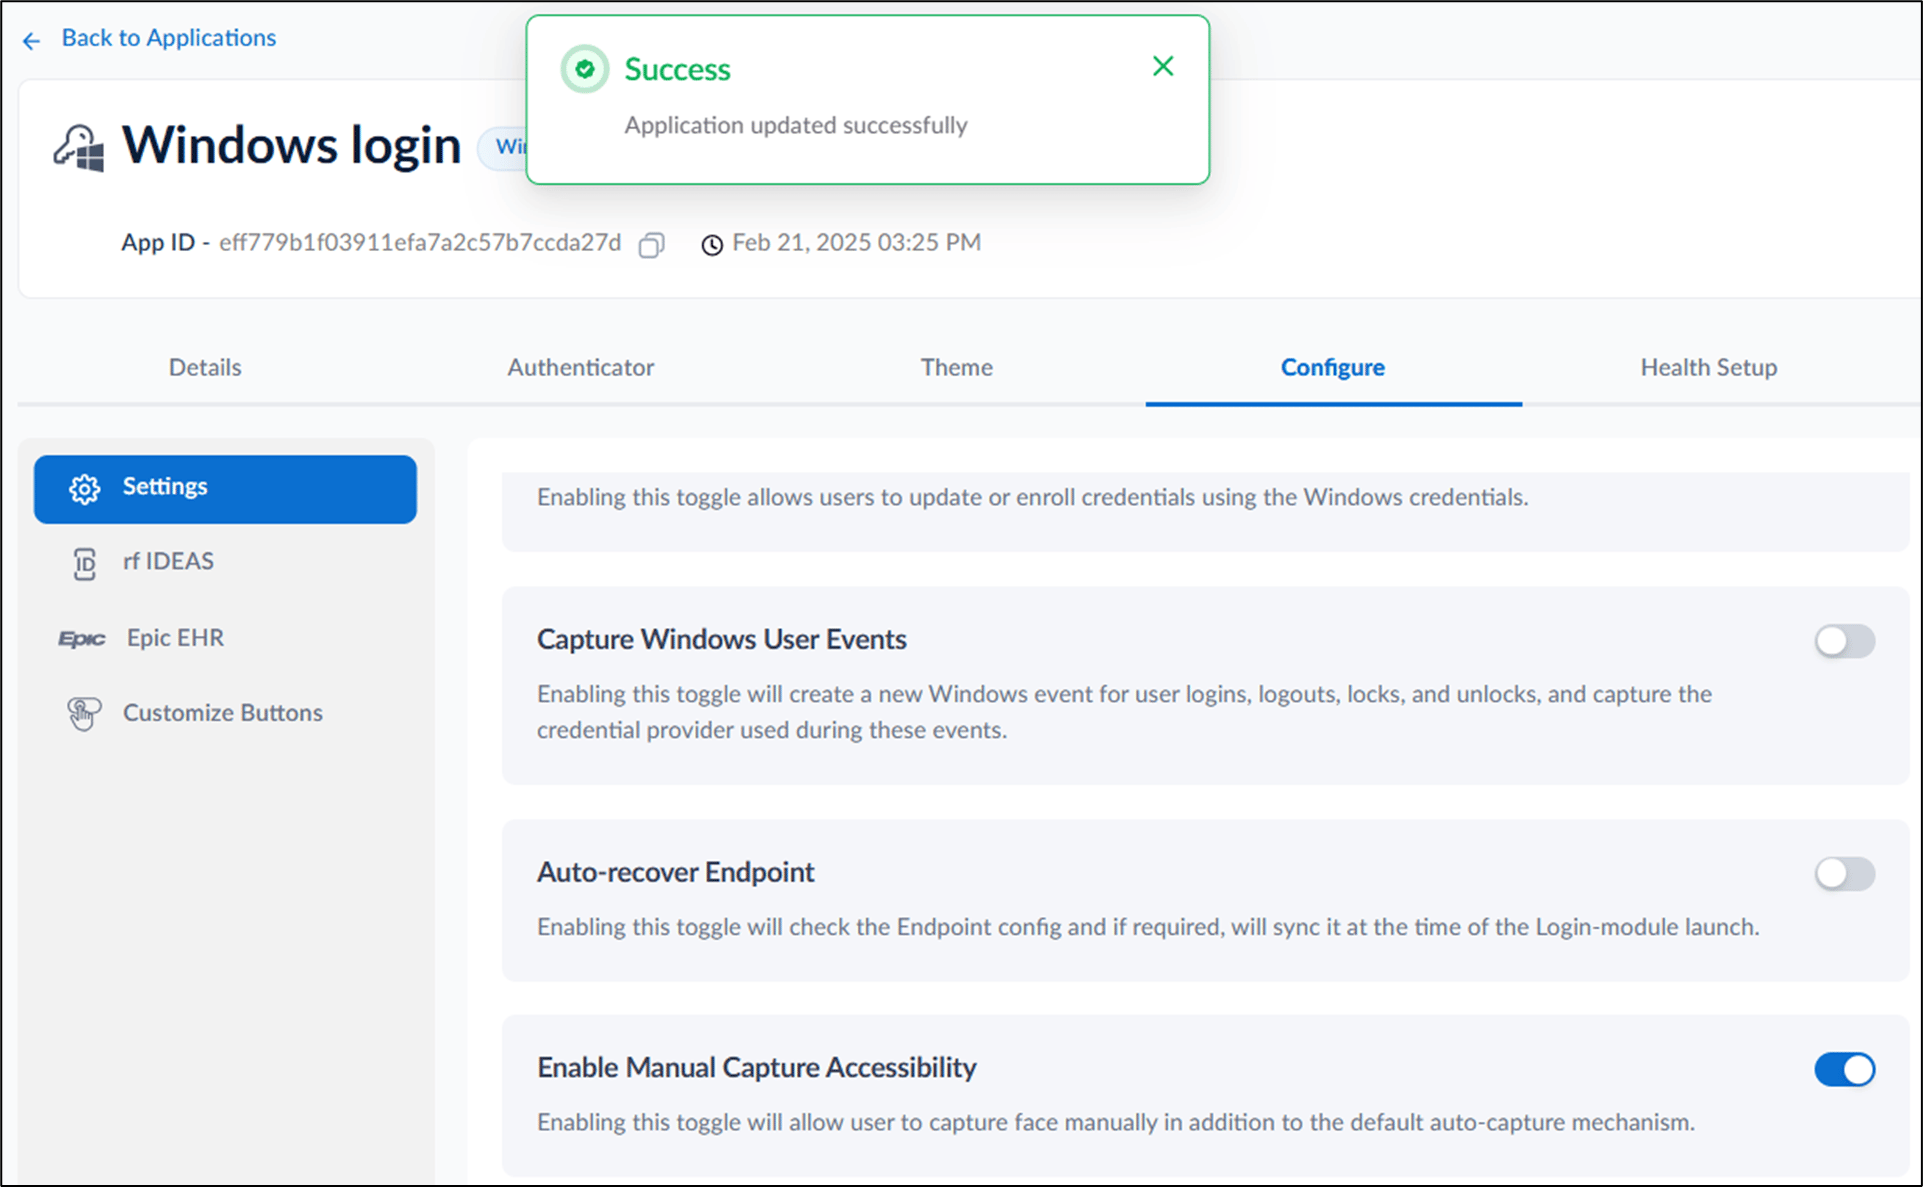The width and height of the screenshot is (1923, 1187).
Task: Click the Windows login key icon
Action: click(79, 148)
